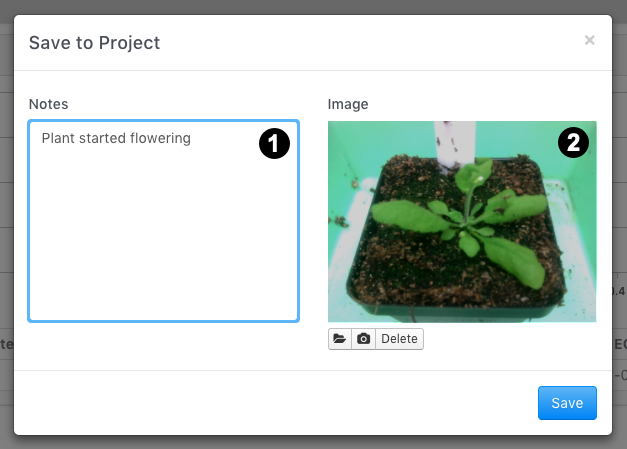The width and height of the screenshot is (627, 449).
Task: Focus the Notes text area
Action: pos(164,221)
